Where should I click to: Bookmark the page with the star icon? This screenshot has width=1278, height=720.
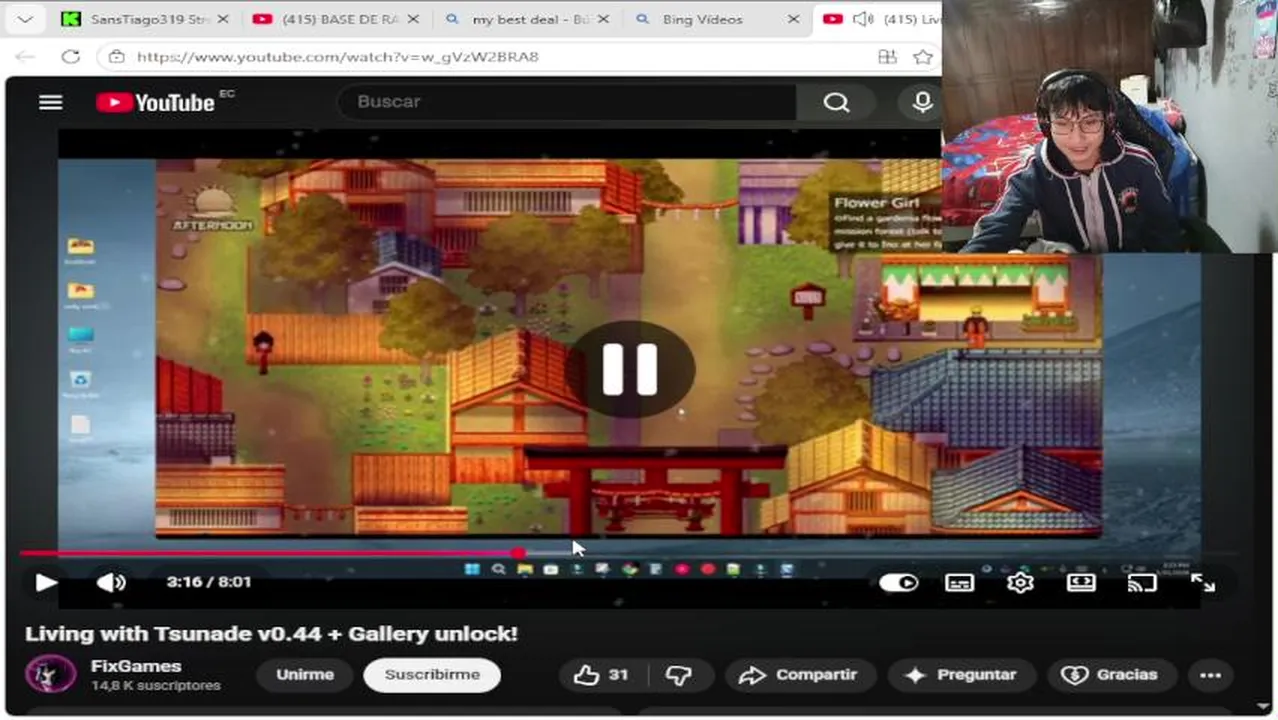point(923,57)
